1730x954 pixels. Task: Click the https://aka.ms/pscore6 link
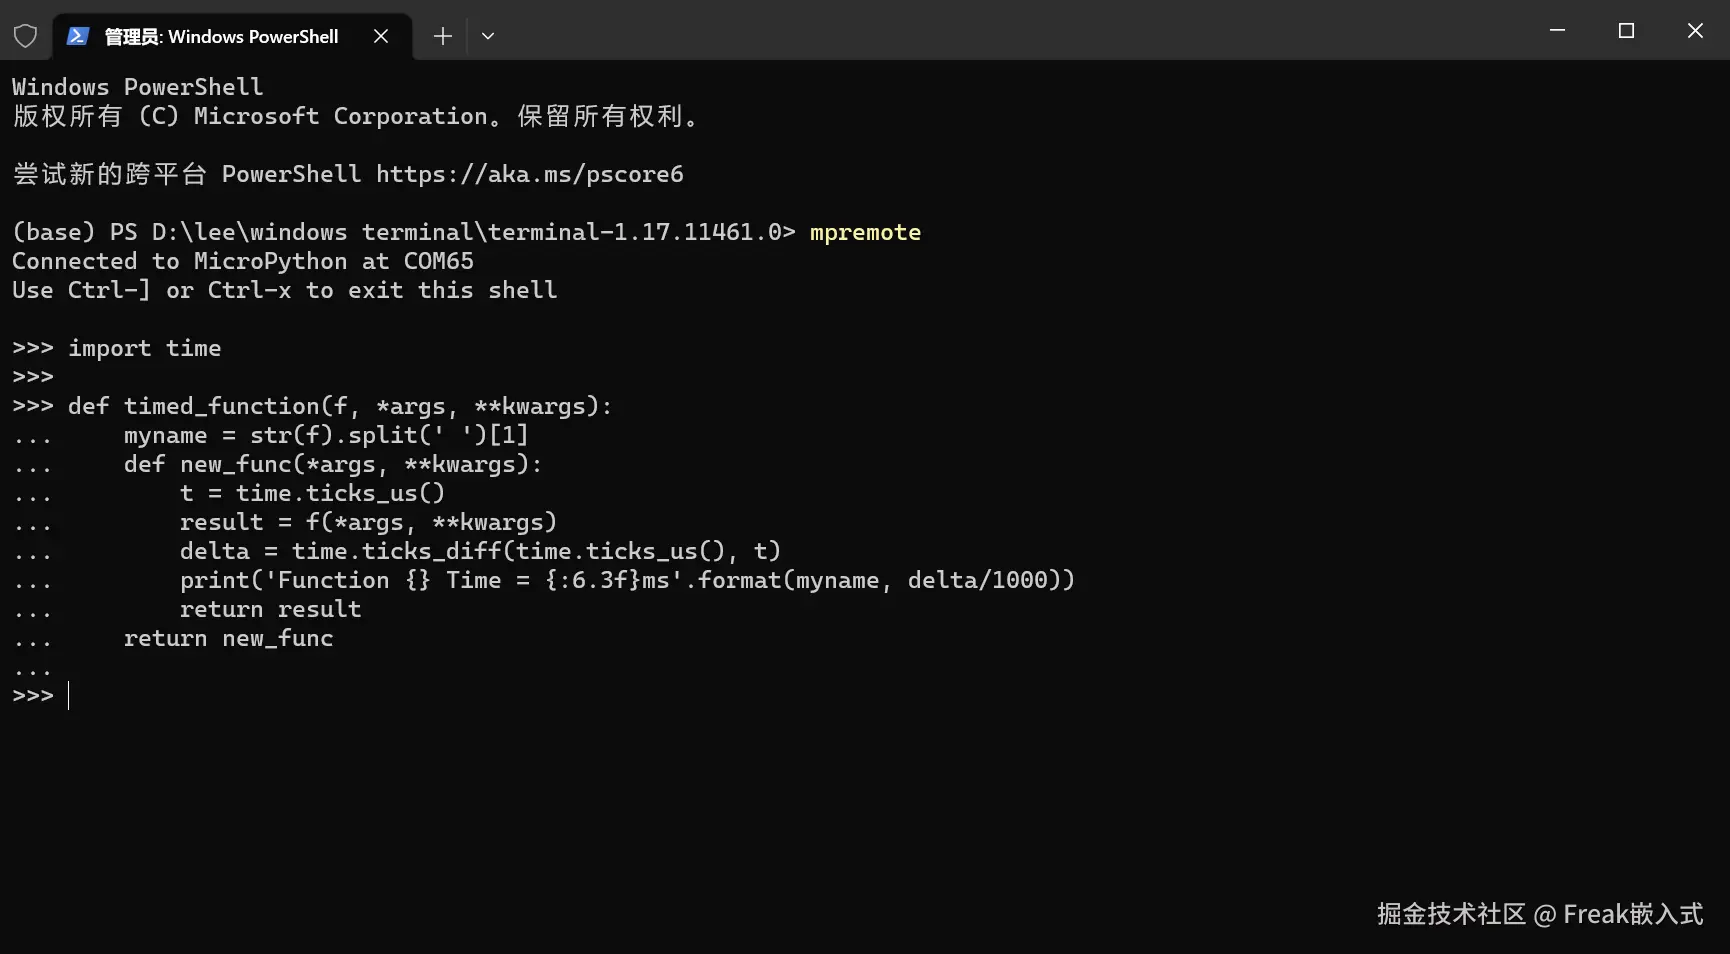point(530,174)
